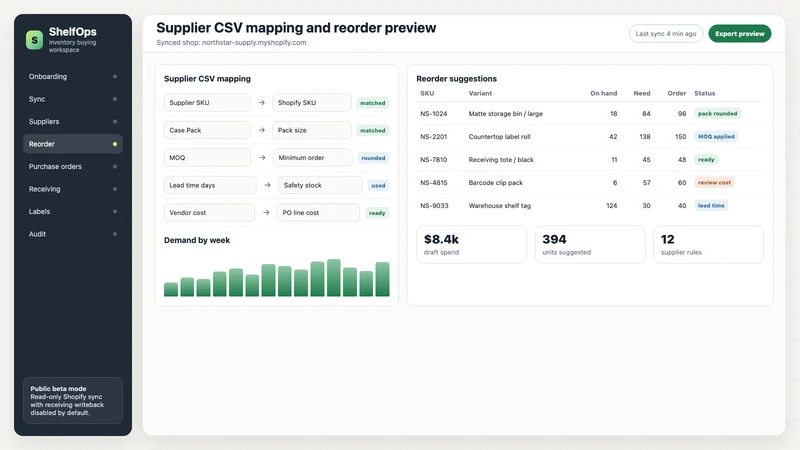Click the Need column header
800x450 pixels.
click(642, 93)
